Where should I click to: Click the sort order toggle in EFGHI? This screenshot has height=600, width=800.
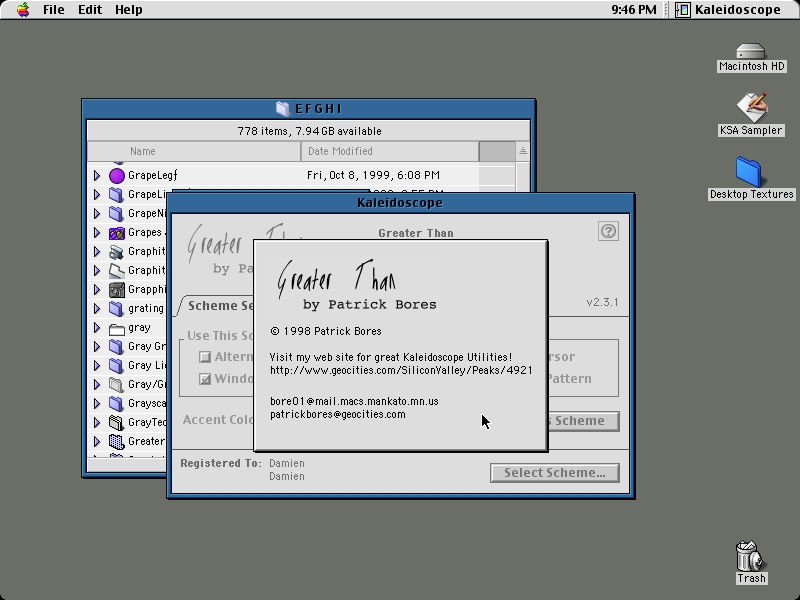(522, 151)
